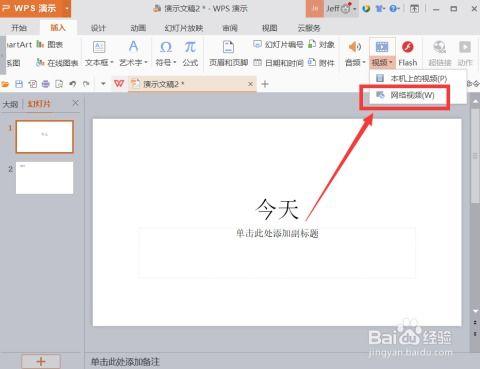Click the skin shirt icon in title bar
This screenshot has width=480, height=369.
[x=379, y=8]
